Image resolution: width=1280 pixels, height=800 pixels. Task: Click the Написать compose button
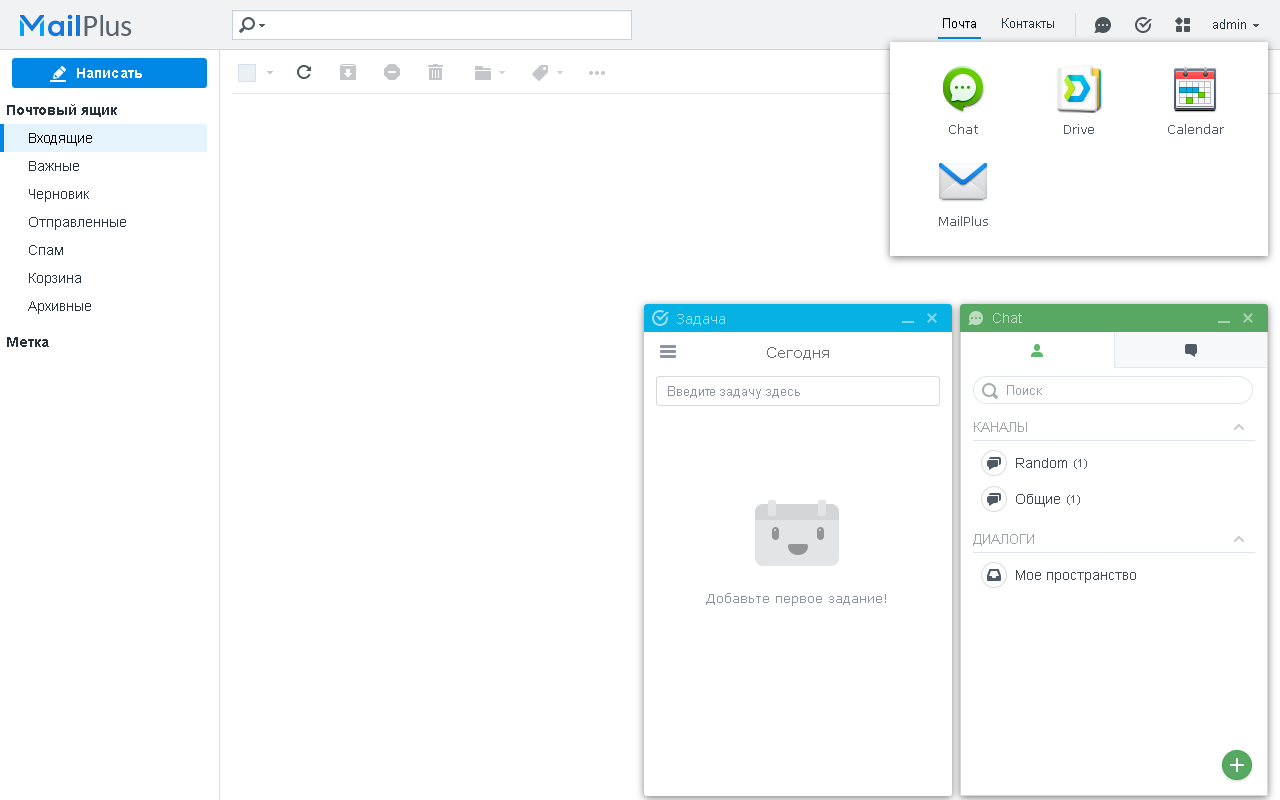click(x=109, y=73)
